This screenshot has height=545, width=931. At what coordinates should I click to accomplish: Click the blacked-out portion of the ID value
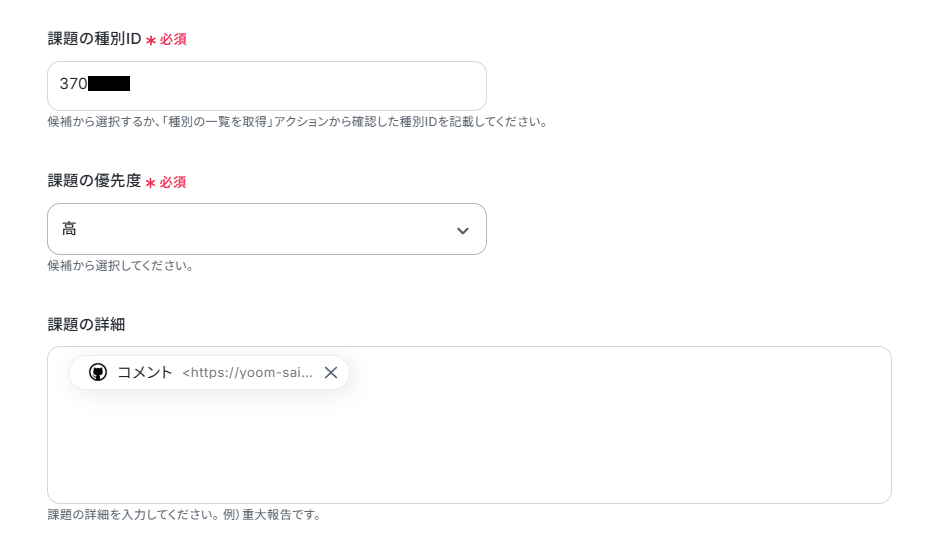[x=109, y=84]
